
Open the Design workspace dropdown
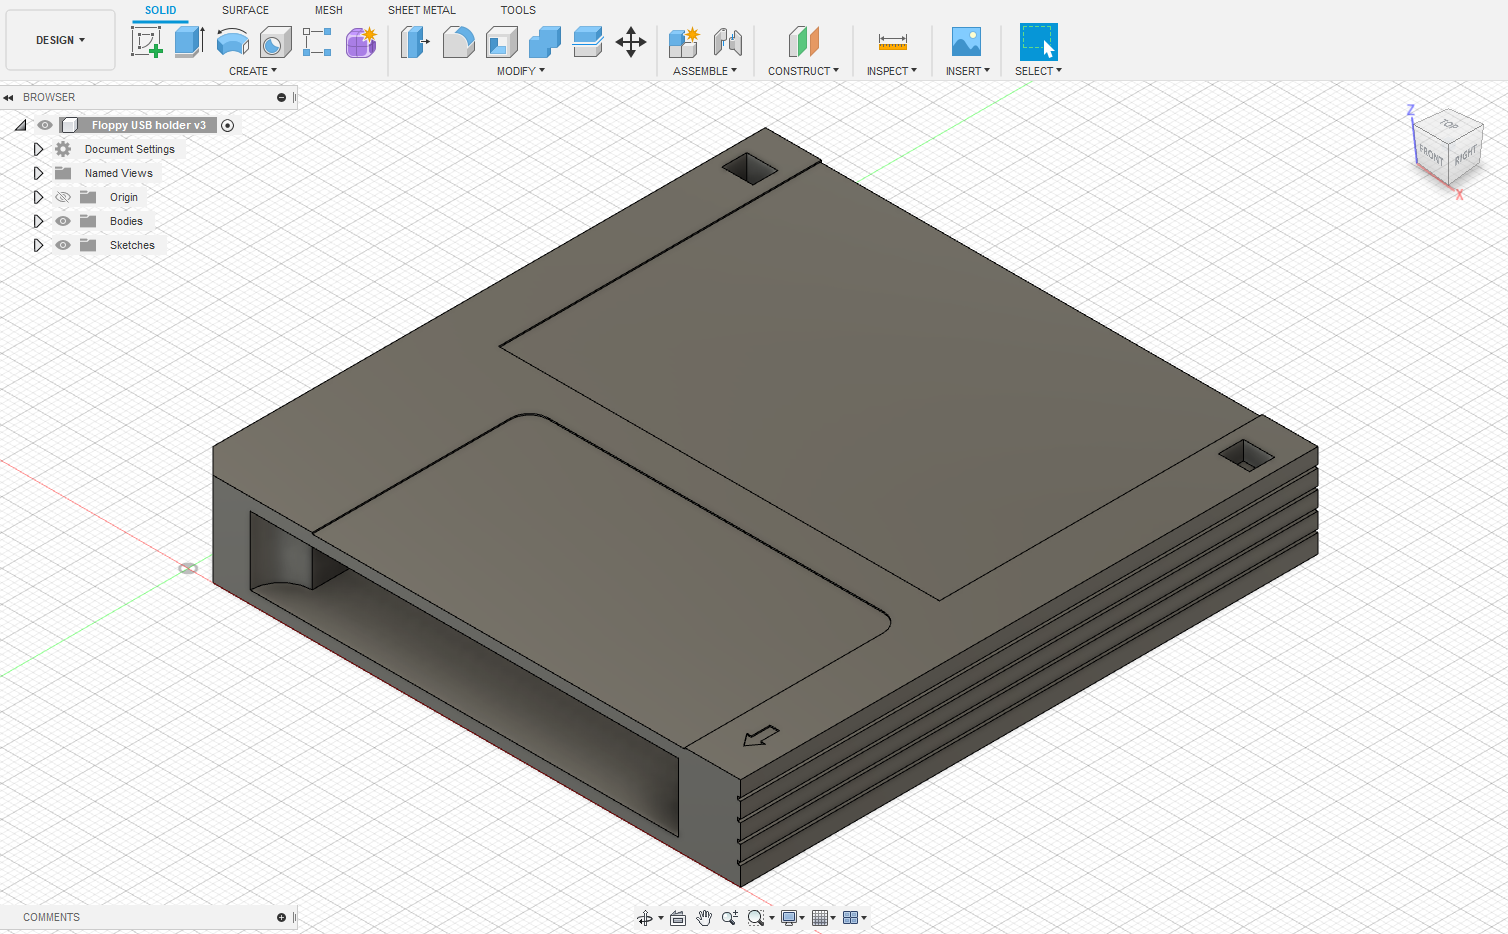pos(60,40)
